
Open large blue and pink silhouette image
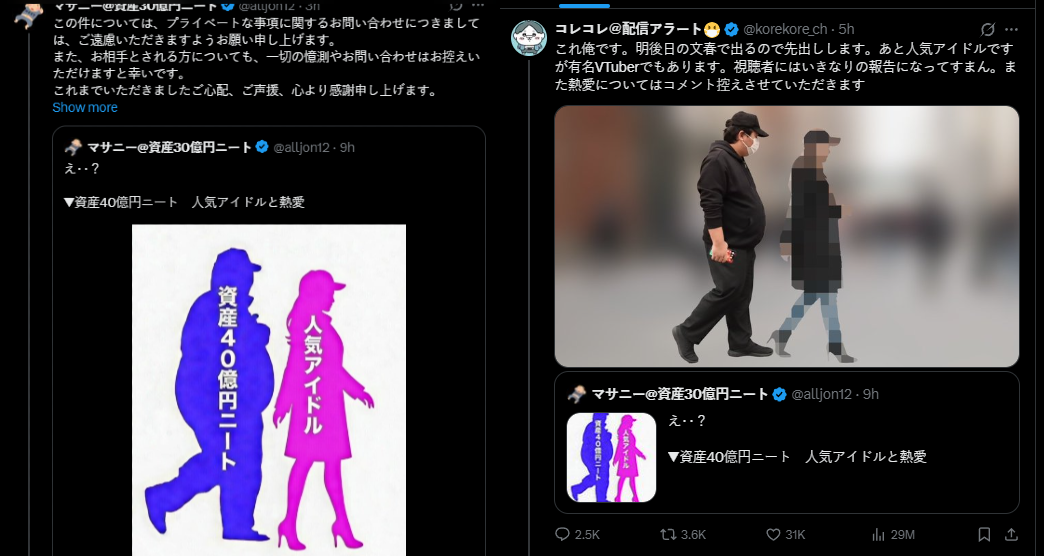click(269, 390)
